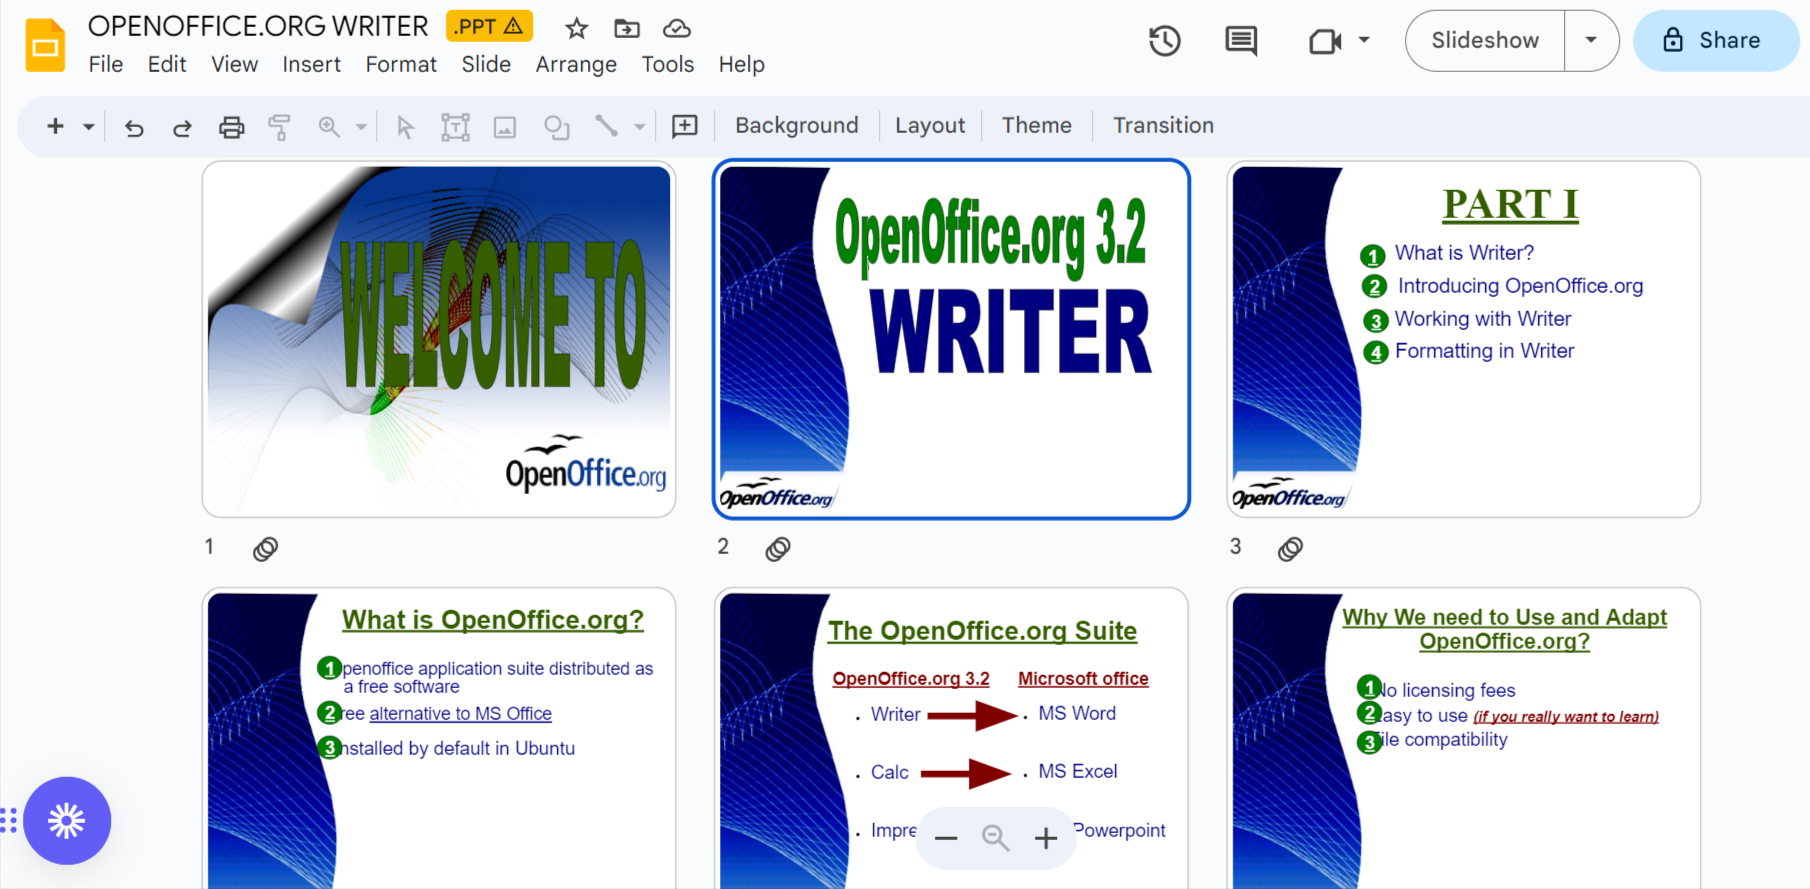The width and height of the screenshot is (1810, 889).
Task: Click the Background button
Action: pyautogui.click(x=797, y=126)
